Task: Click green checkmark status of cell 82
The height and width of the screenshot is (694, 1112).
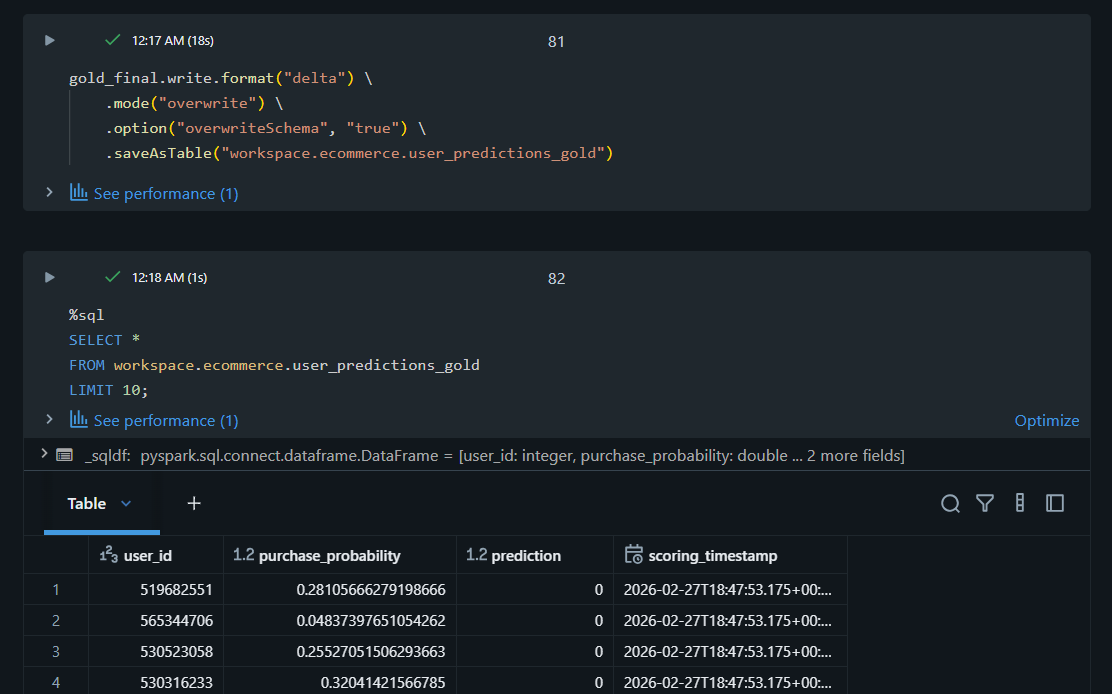Action: pos(112,277)
